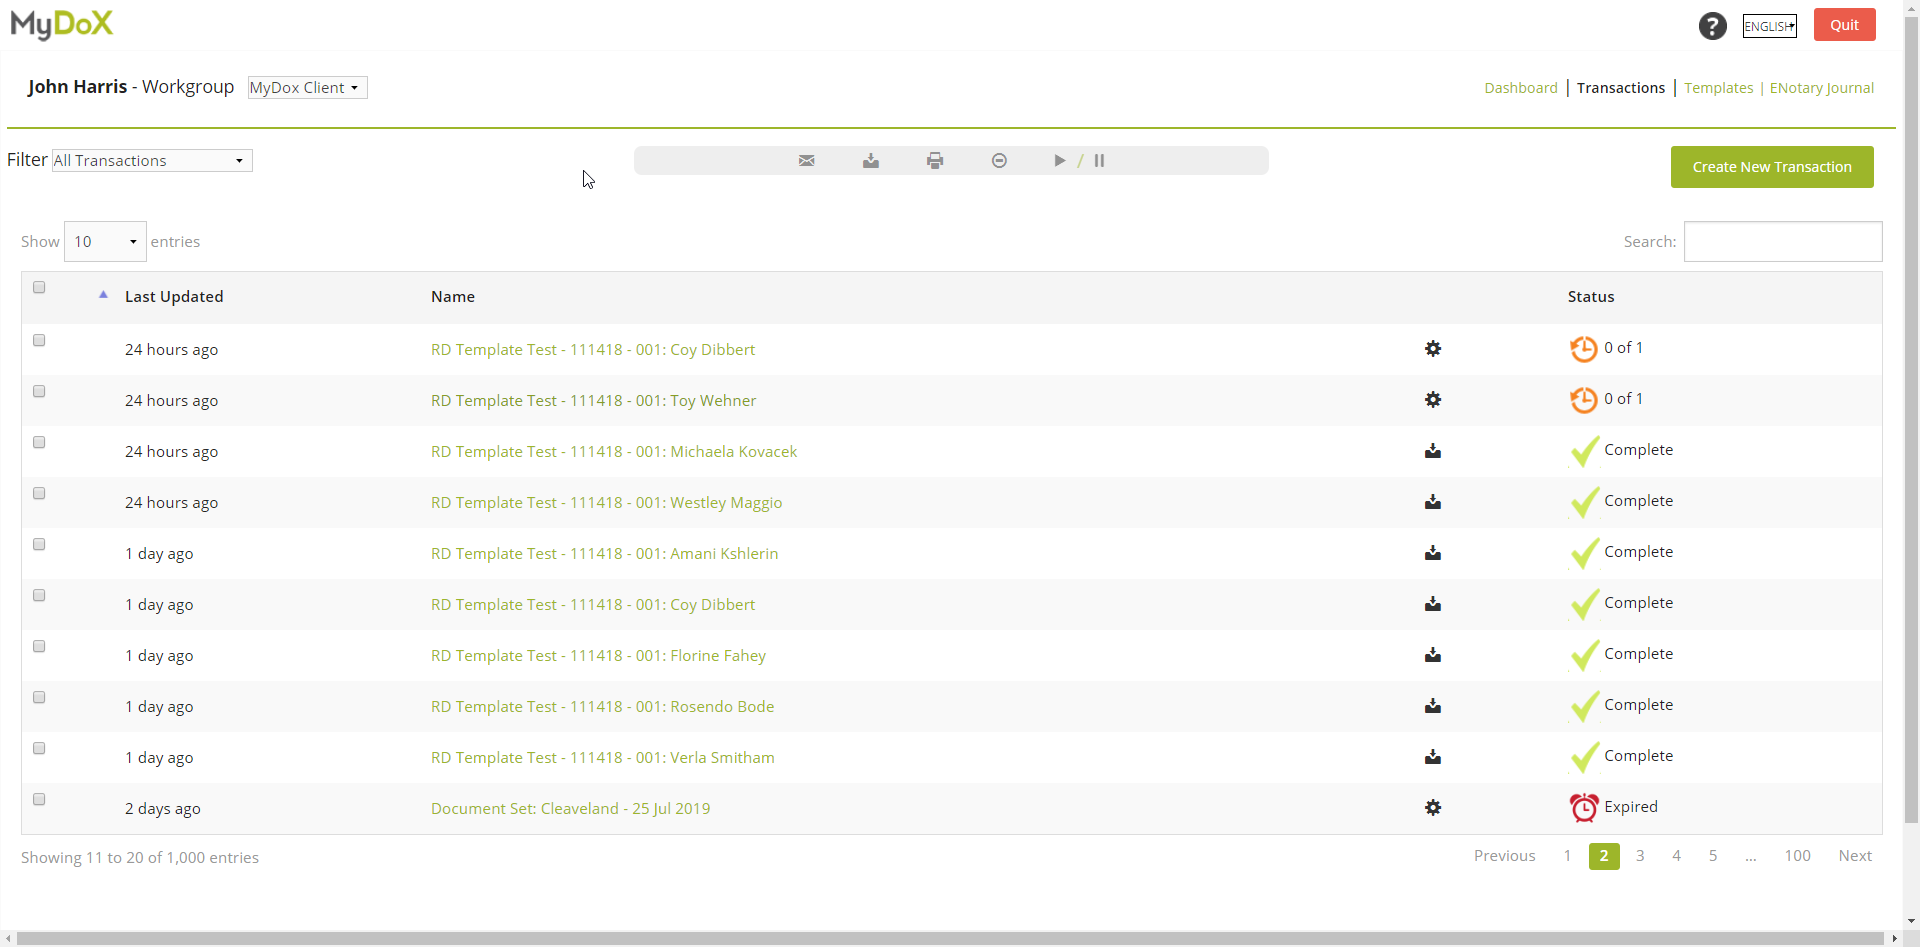Expand the MyDox Client dropdown
The width and height of the screenshot is (1920, 947).
click(x=306, y=87)
